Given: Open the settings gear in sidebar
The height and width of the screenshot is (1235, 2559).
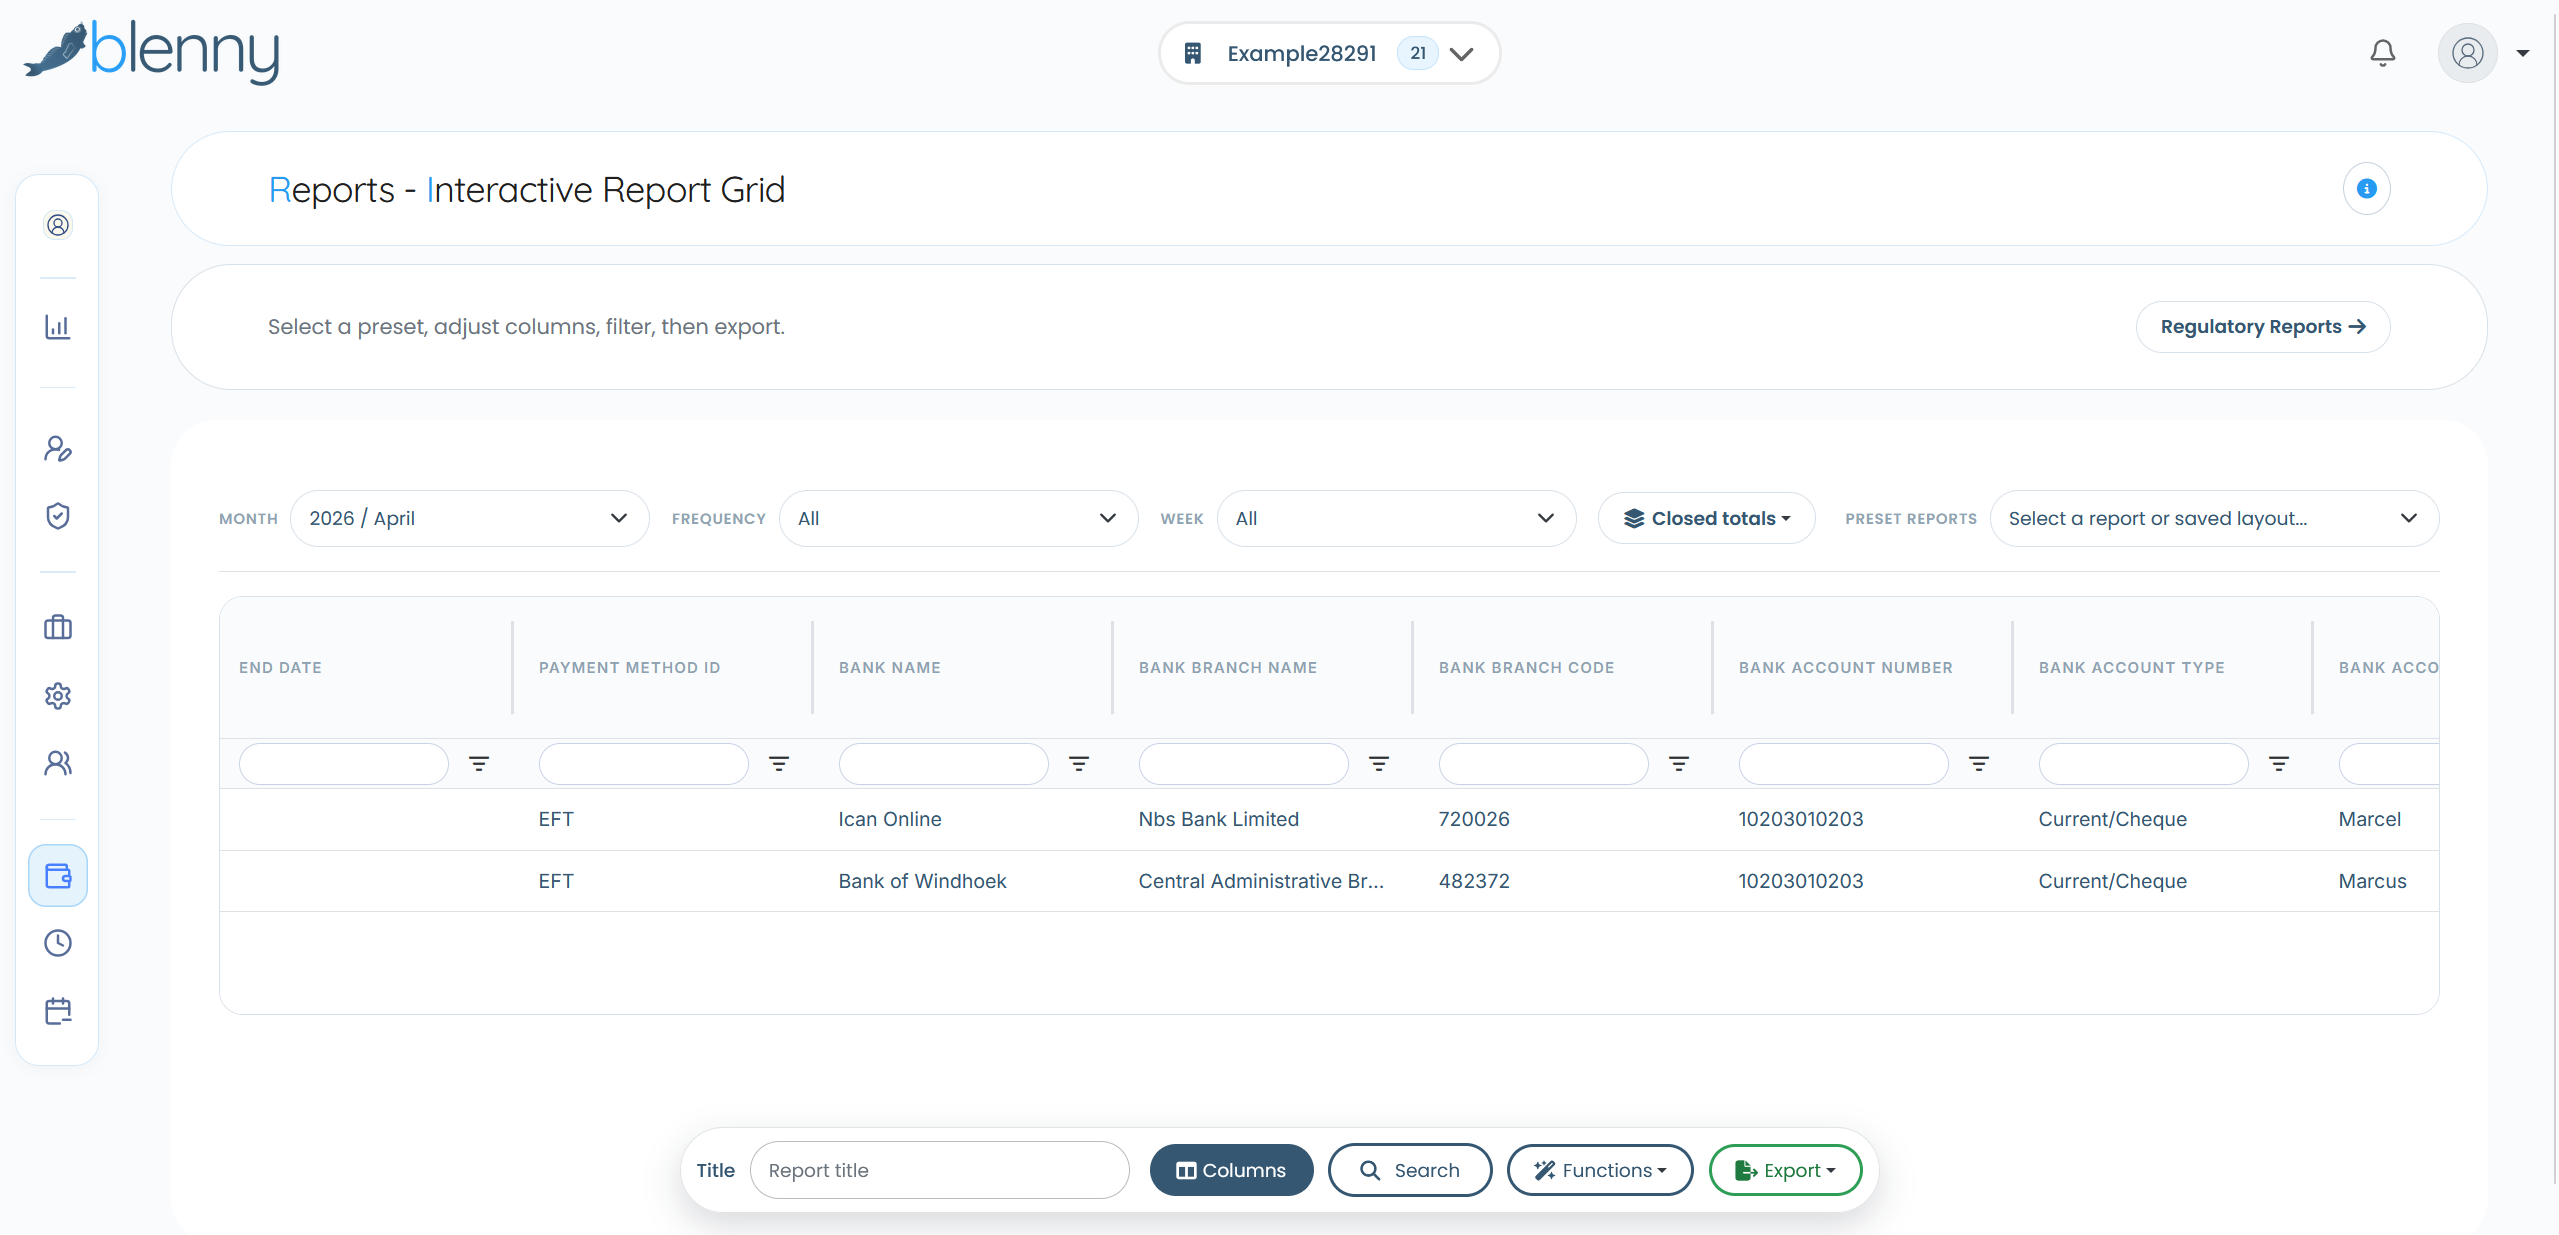Looking at the screenshot, I should pos(58,695).
